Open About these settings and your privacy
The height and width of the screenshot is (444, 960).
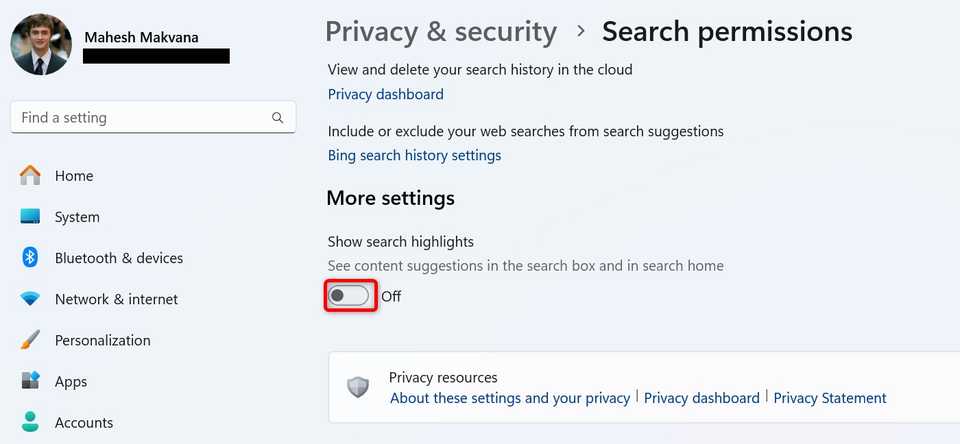510,398
